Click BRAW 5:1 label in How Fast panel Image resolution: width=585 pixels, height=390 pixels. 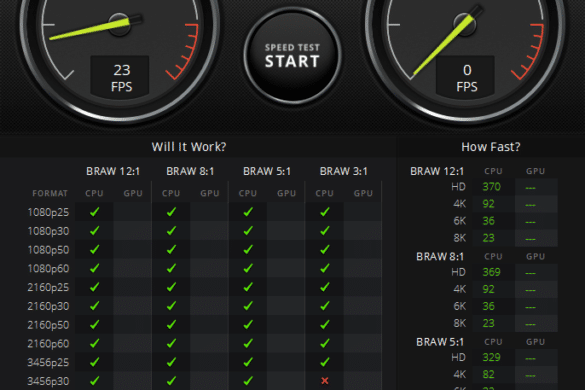(x=440, y=342)
